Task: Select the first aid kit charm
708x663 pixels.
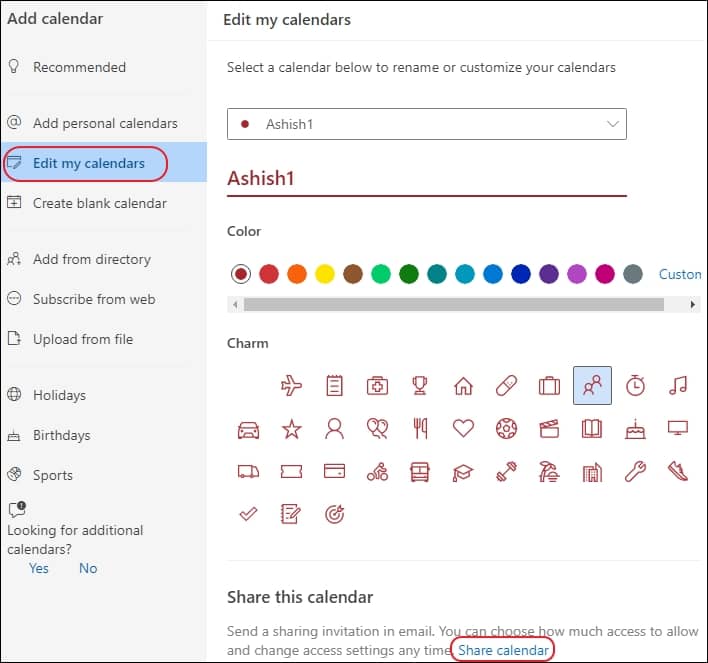Action: [377, 386]
